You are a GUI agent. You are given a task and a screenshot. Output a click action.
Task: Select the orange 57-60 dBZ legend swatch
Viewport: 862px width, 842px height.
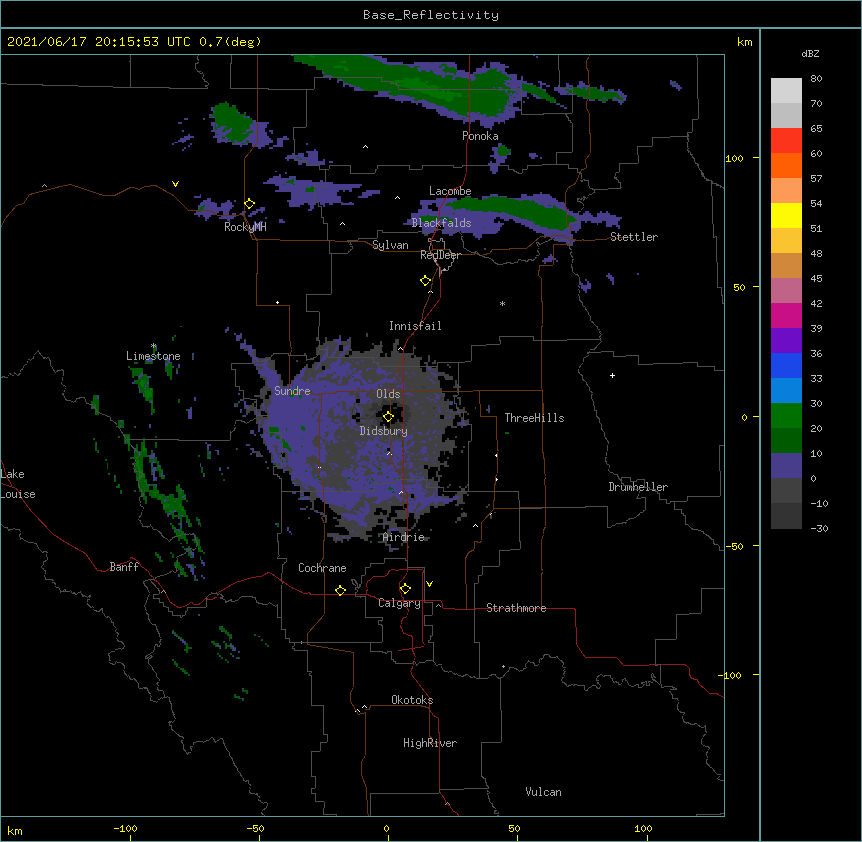coord(786,165)
